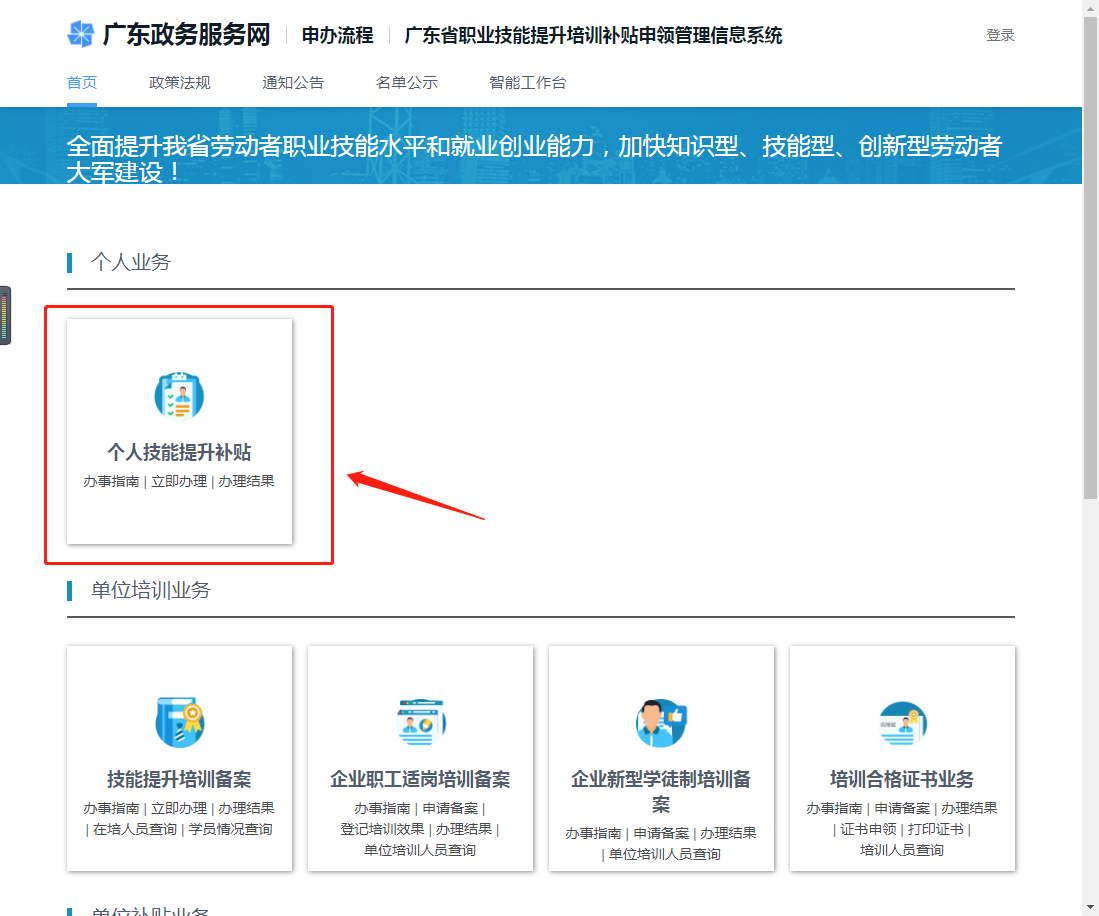Click 办理结果 under 培训合格证书业务
The width and height of the screenshot is (1099, 916).
pos(969,808)
